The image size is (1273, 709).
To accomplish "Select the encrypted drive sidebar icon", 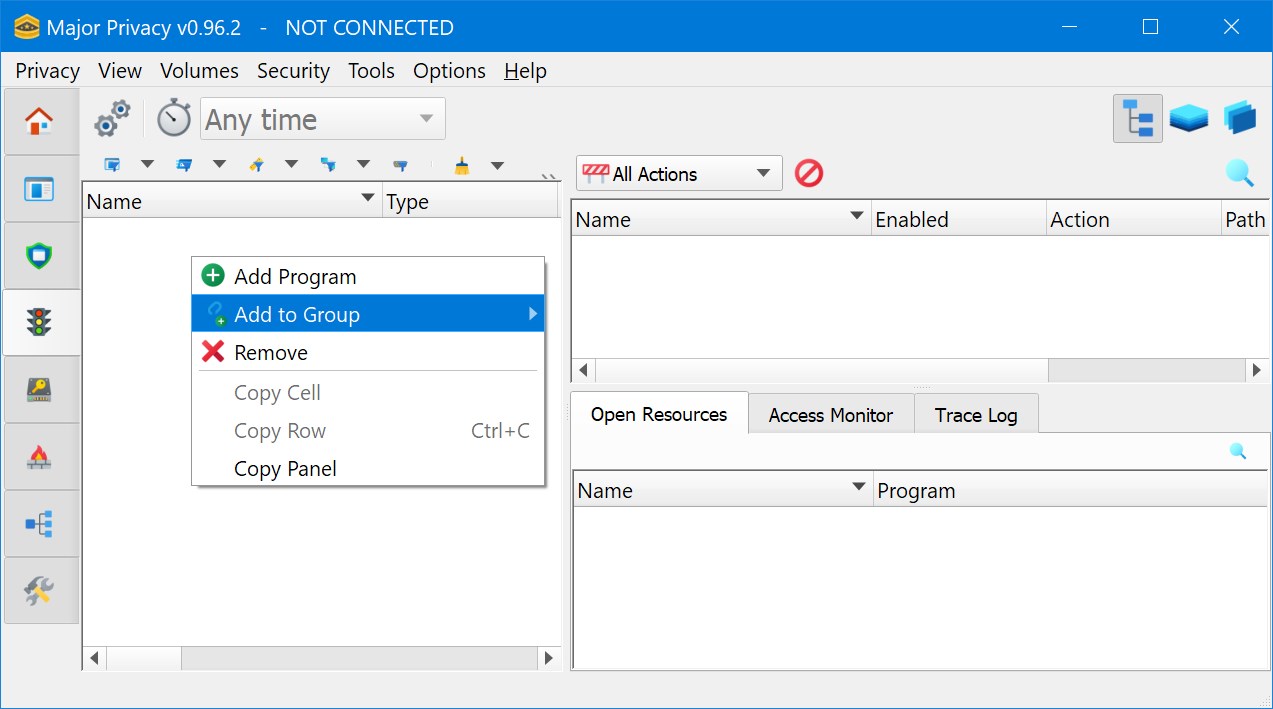I will click(x=41, y=389).
